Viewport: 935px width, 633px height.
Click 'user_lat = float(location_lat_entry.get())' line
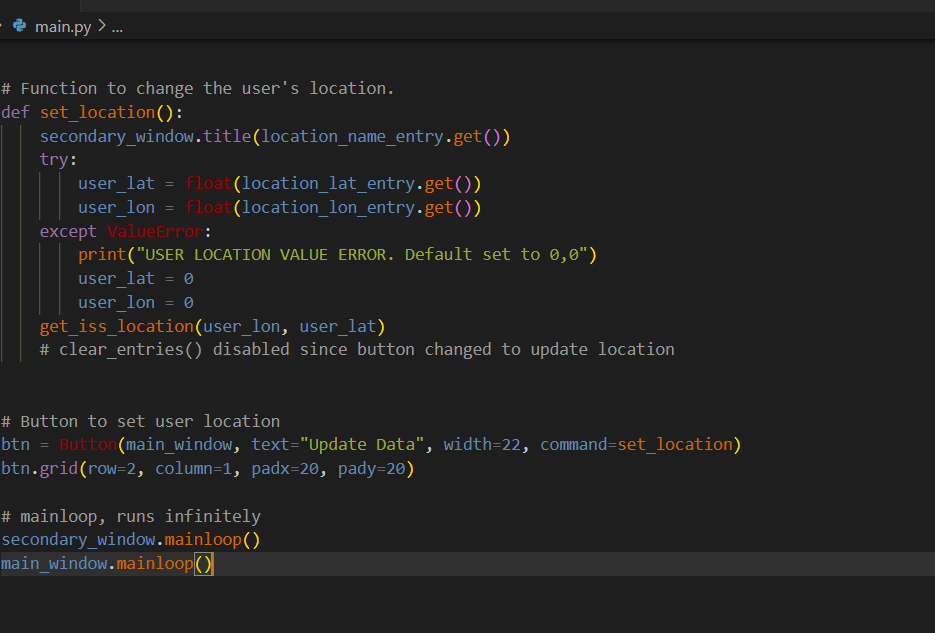pyautogui.click(x=280, y=184)
